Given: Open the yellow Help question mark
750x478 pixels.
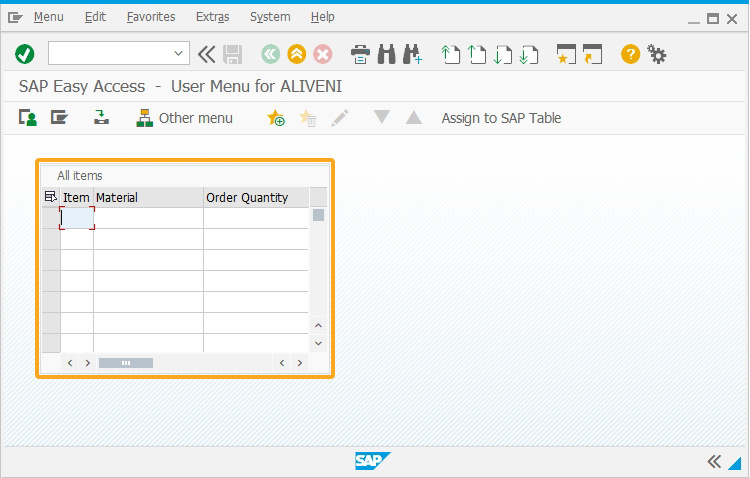Looking at the screenshot, I should [630, 54].
